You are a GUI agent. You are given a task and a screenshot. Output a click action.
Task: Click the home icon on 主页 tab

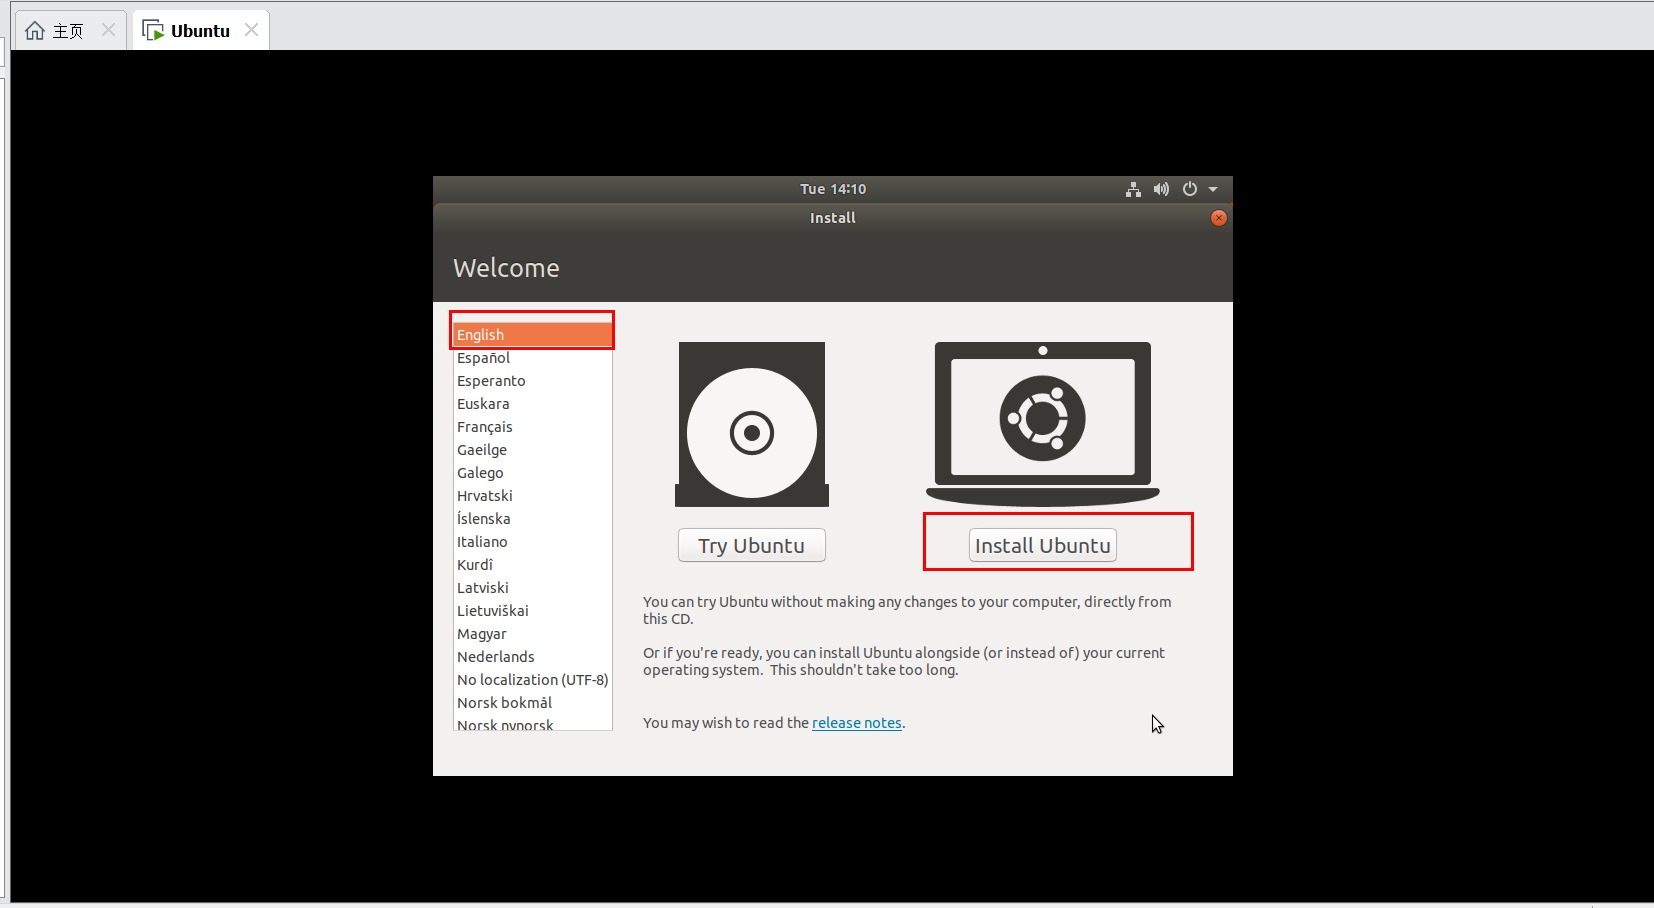(34, 29)
